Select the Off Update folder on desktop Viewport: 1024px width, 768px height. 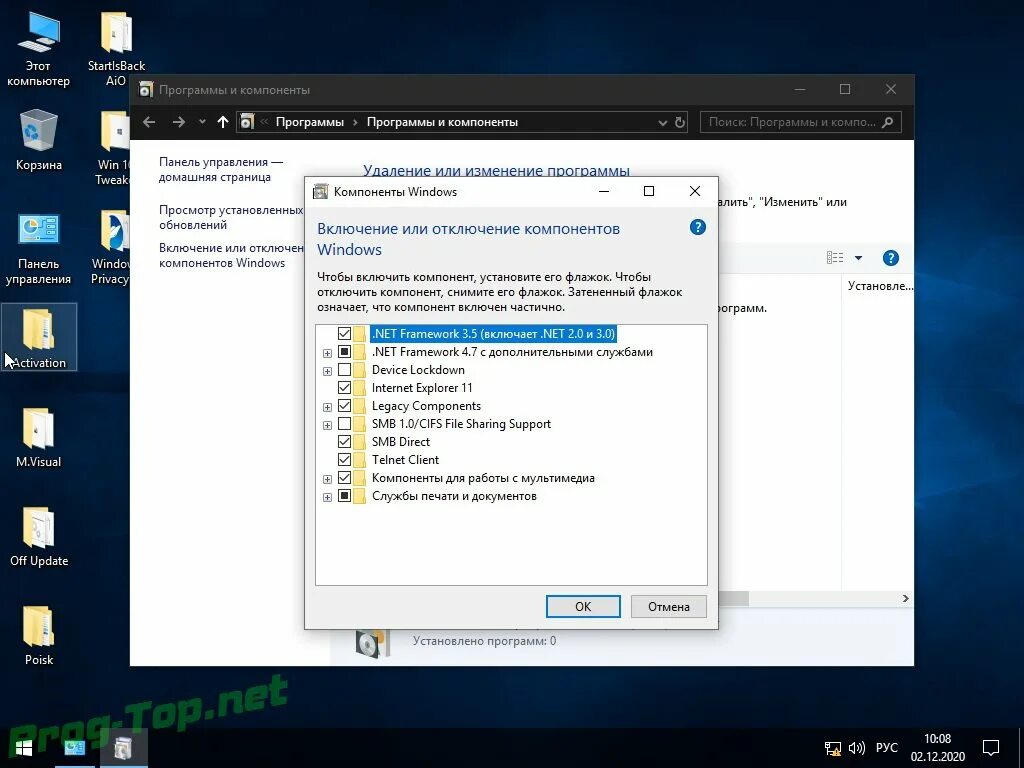coord(39,536)
